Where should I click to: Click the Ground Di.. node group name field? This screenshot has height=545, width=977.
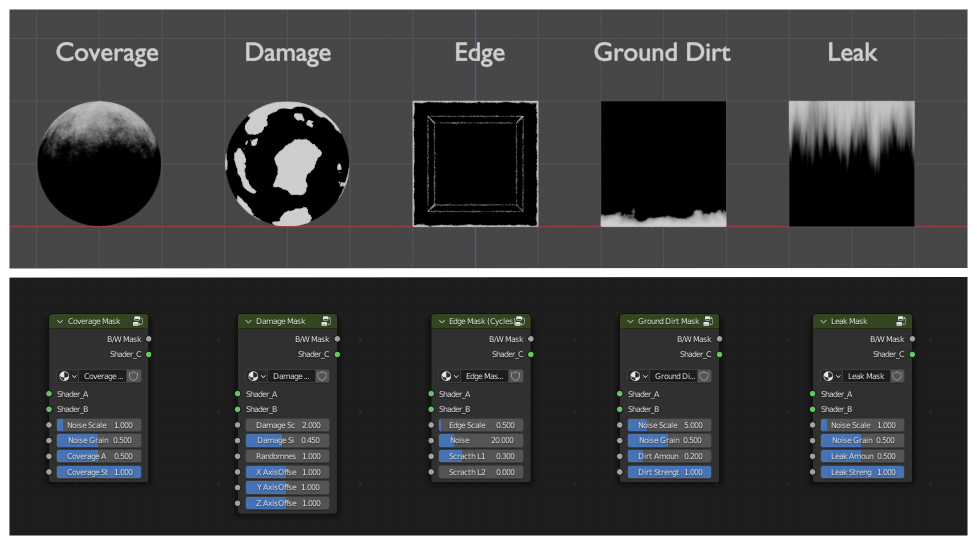[x=674, y=376]
